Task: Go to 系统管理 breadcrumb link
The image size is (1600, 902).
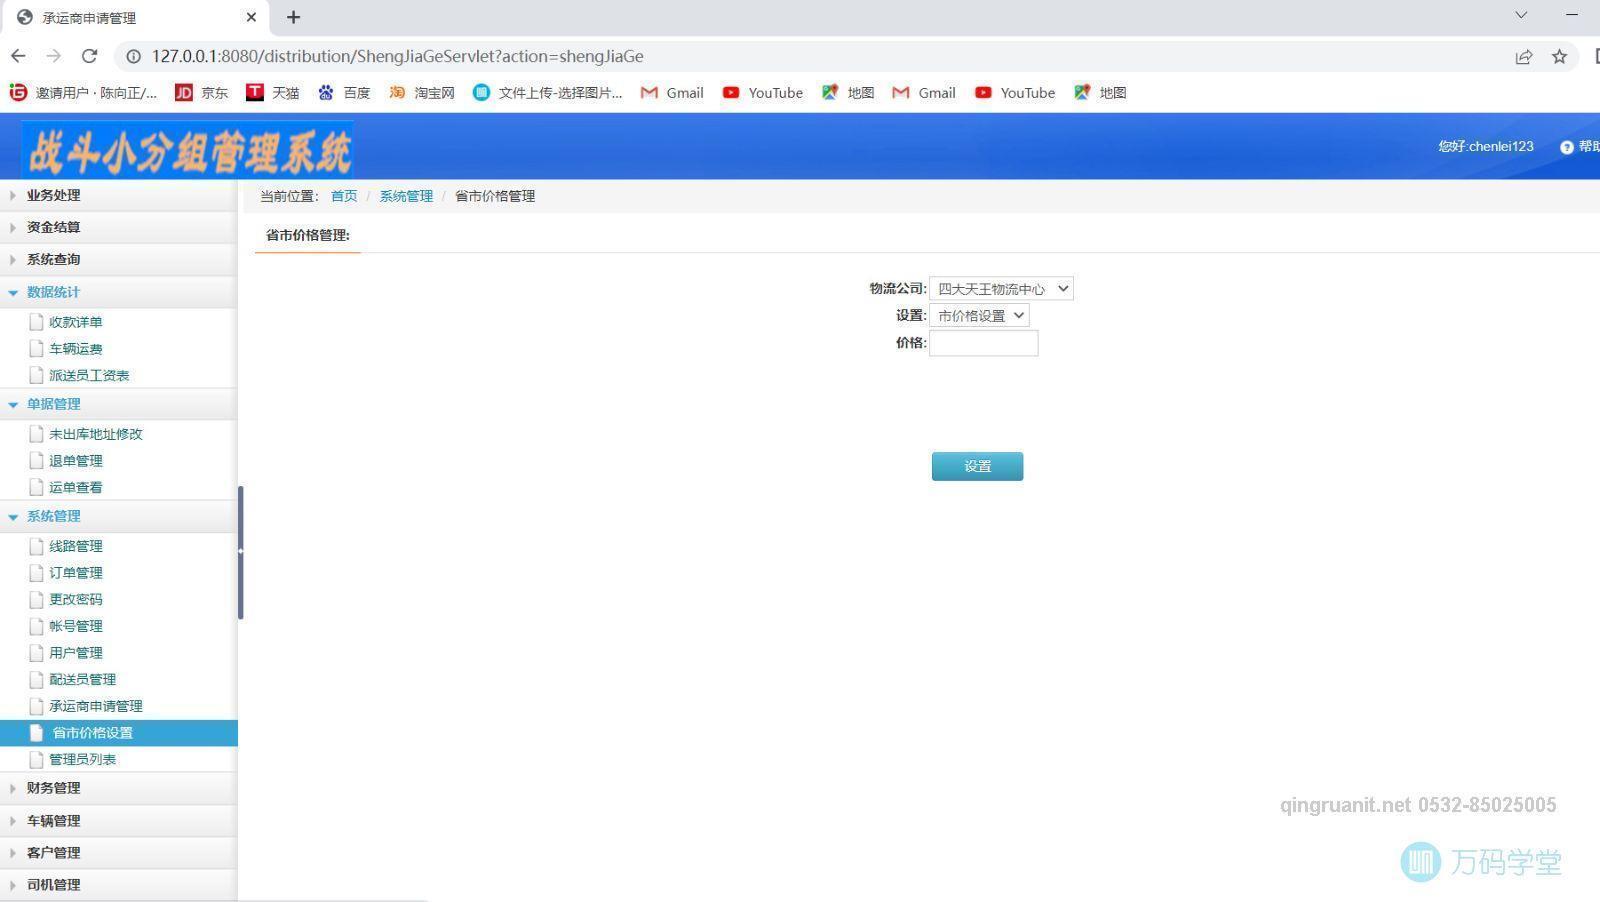Action: tap(406, 196)
